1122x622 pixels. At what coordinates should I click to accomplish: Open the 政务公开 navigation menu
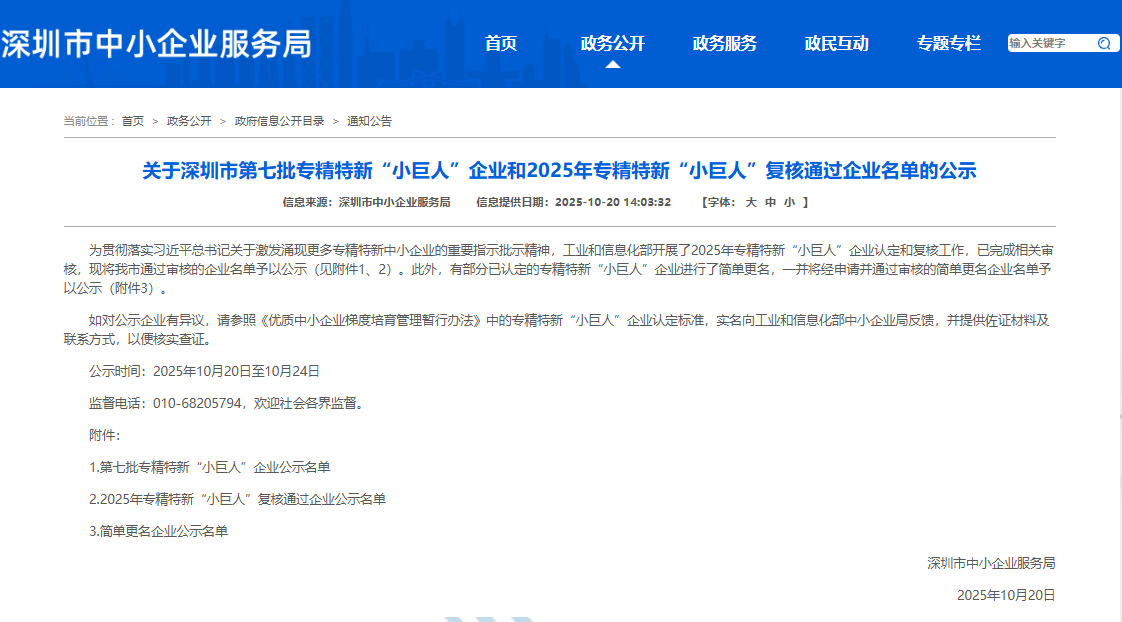point(614,43)
